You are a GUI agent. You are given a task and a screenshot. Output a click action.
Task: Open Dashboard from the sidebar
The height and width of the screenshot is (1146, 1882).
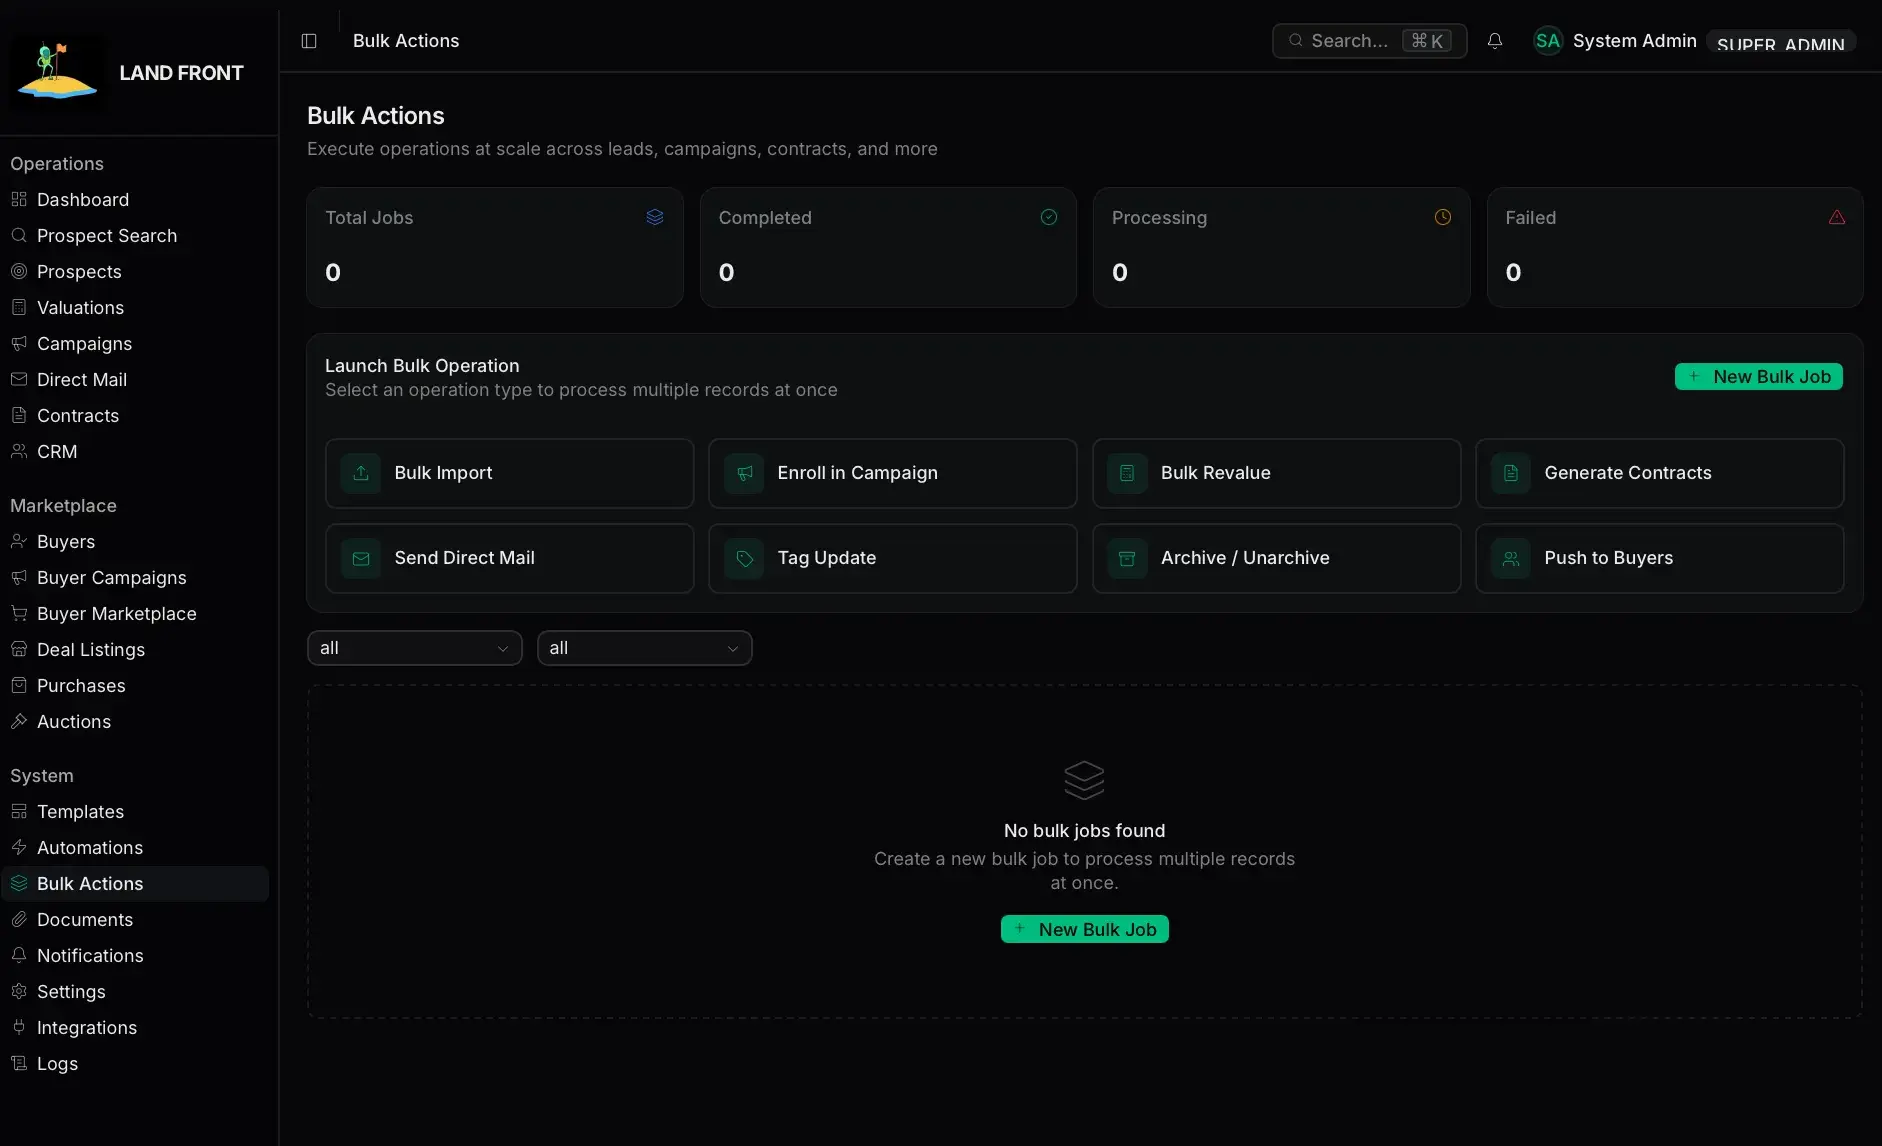135,199
